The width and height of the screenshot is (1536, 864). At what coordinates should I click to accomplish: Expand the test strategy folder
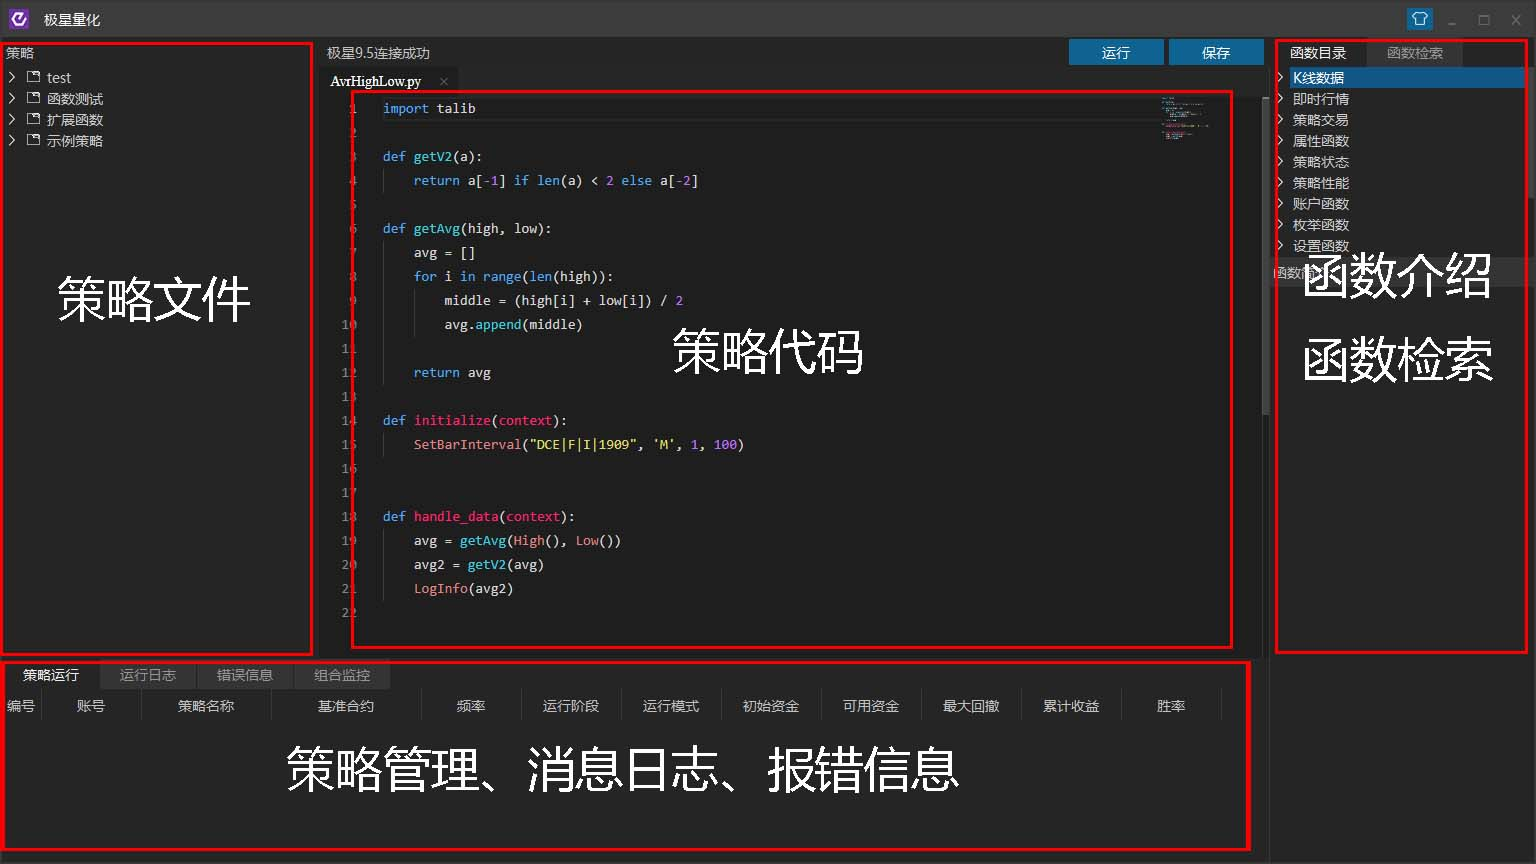(x=12, y=77)
